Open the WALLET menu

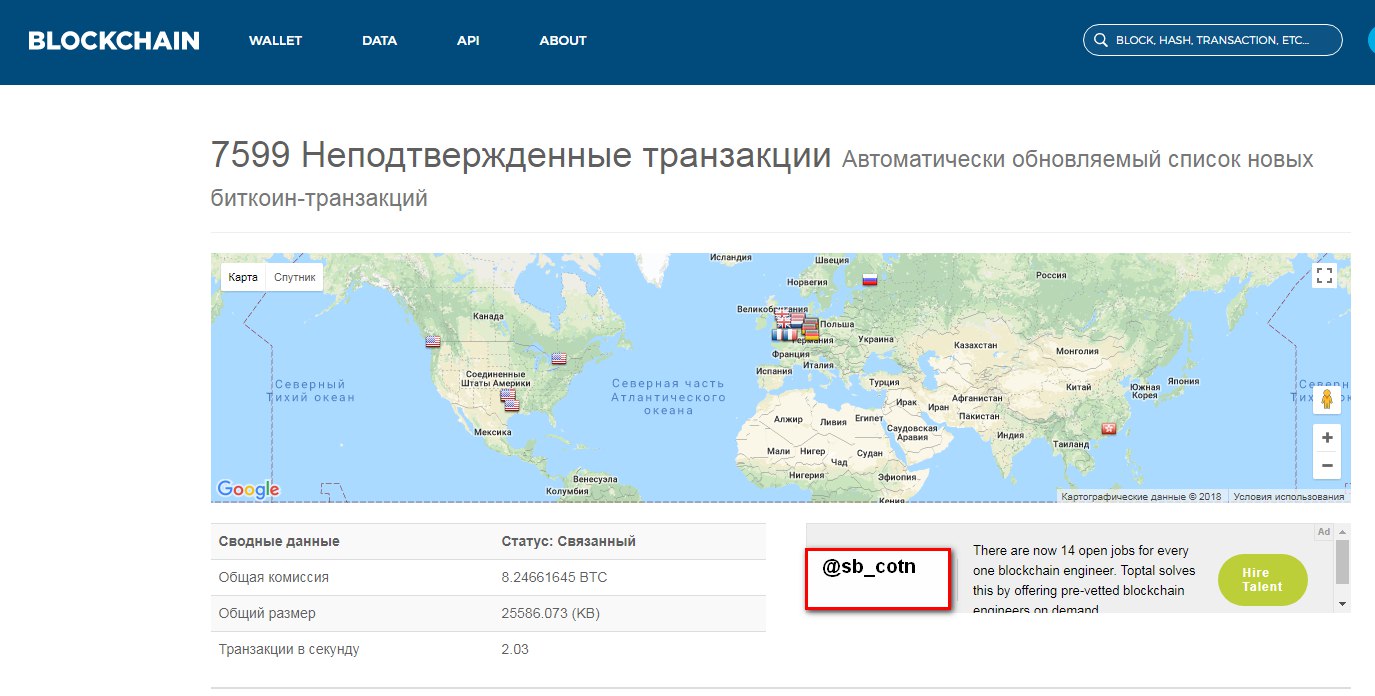[275, 41]
